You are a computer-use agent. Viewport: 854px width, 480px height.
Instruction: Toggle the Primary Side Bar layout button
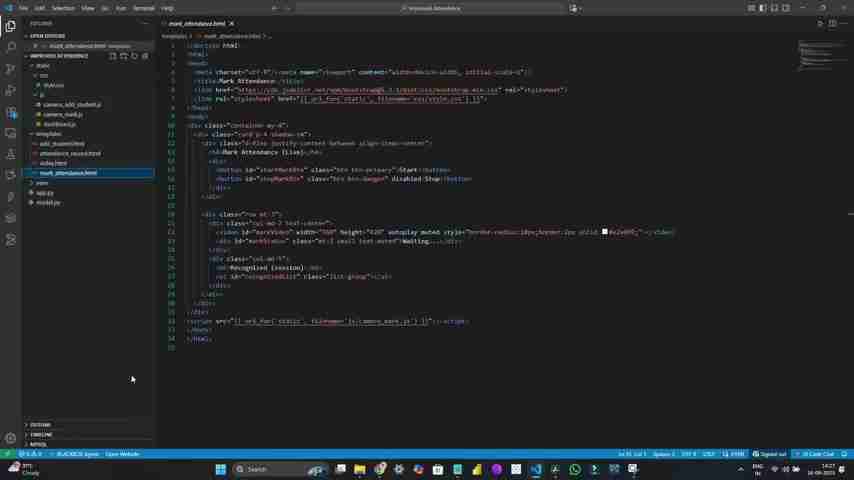[762, 8]
